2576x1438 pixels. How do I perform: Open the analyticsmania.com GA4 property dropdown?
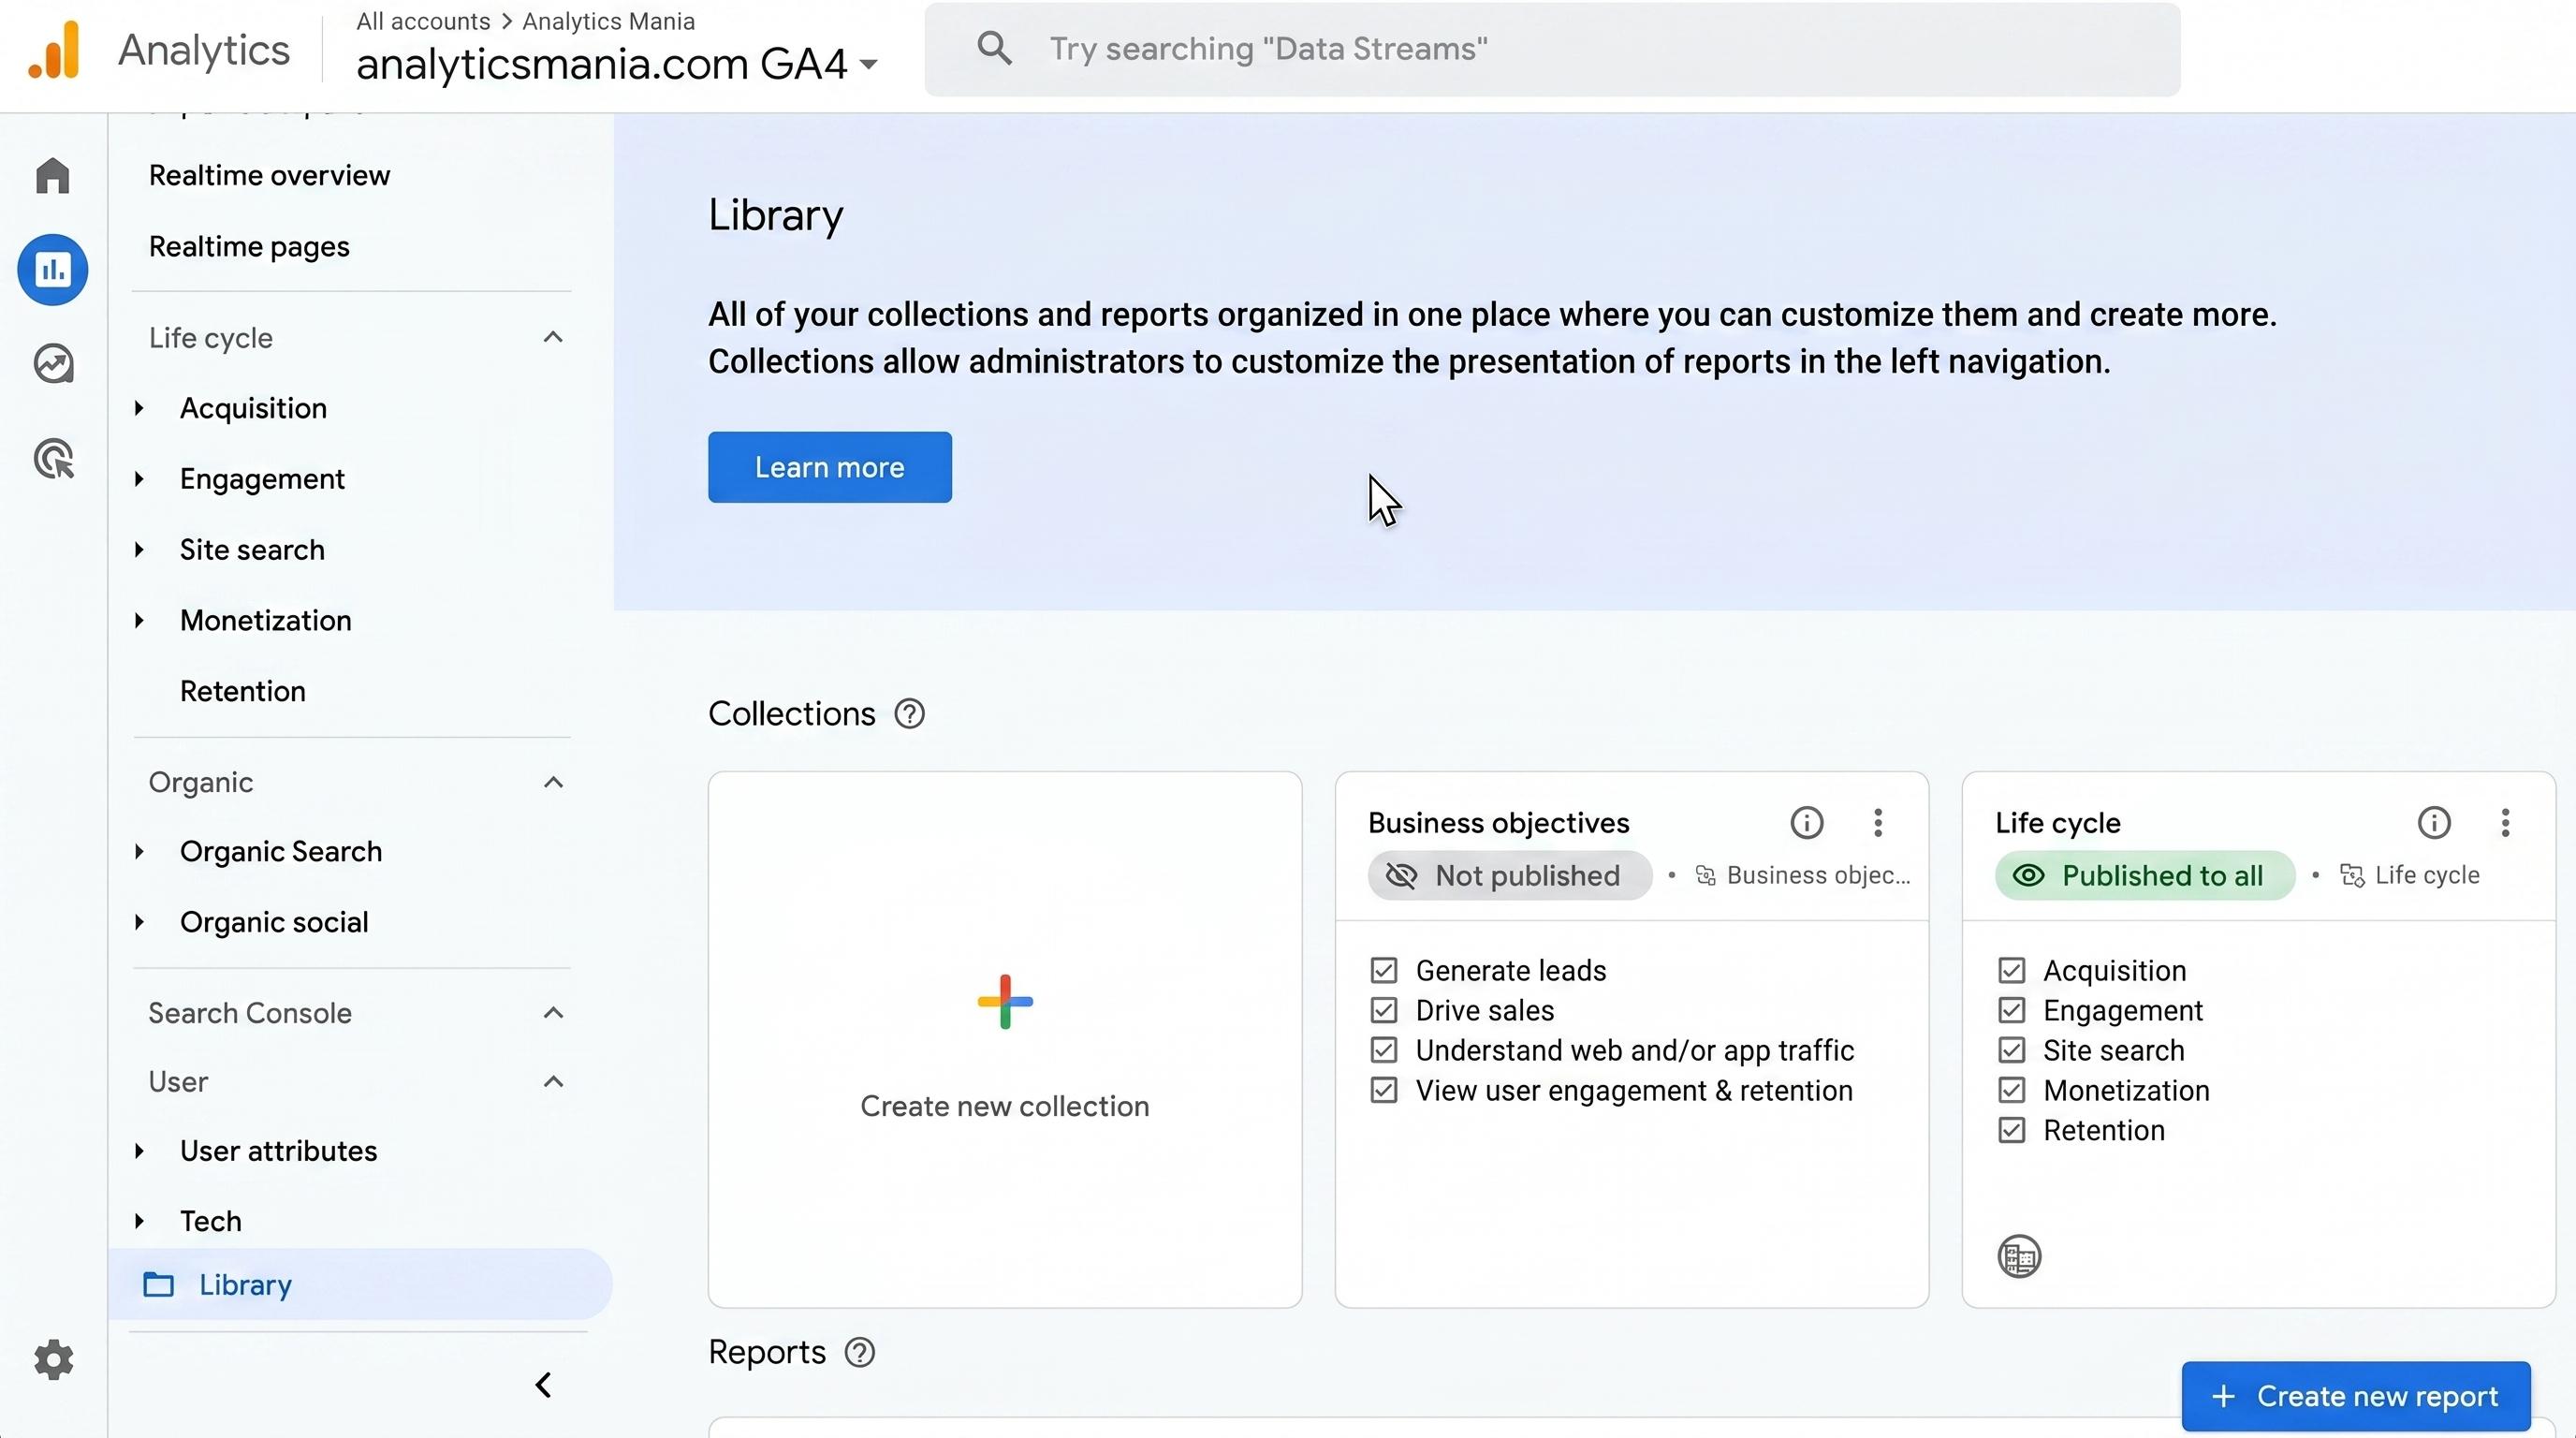[616, 64]
